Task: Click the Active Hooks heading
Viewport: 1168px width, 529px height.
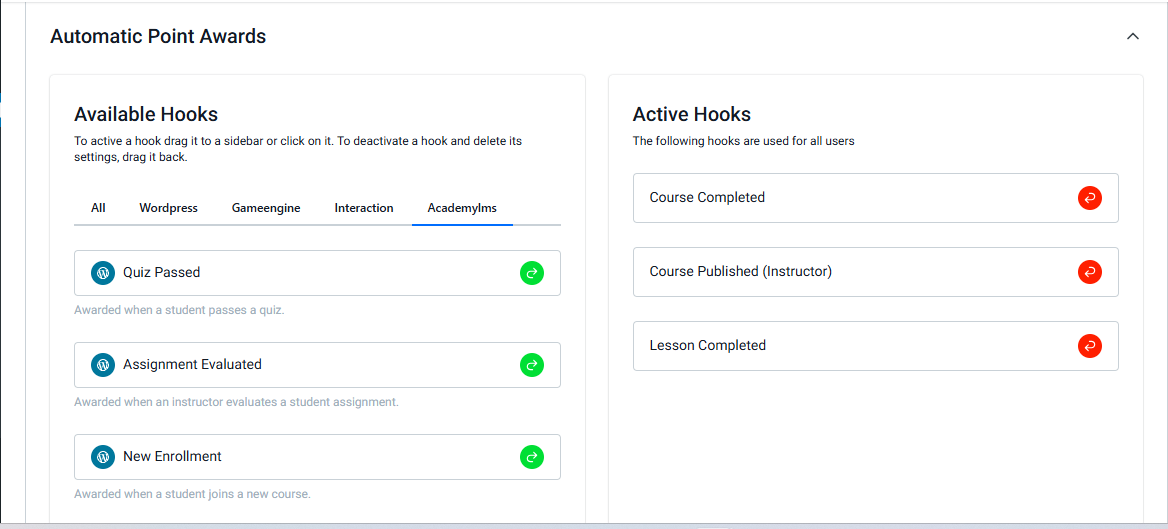Action: pos(691,114)
